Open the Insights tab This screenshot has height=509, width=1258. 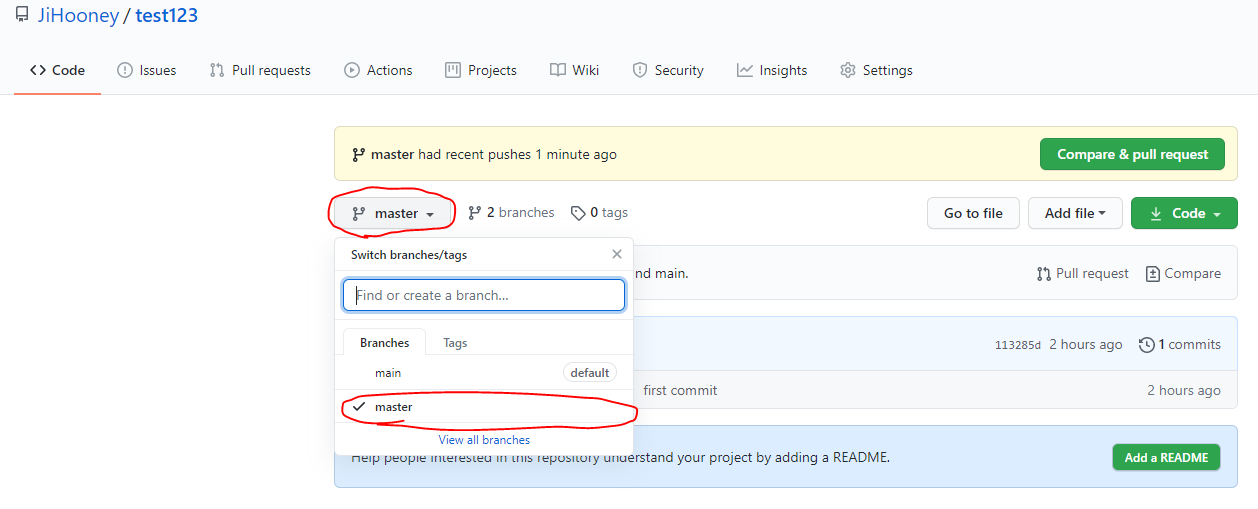(x=772, y=70)
